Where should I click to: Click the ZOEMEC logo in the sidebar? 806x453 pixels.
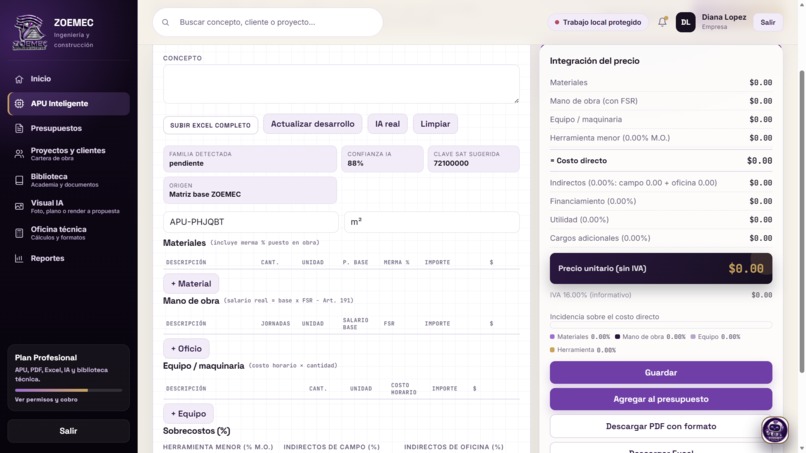tap(29, 32)
